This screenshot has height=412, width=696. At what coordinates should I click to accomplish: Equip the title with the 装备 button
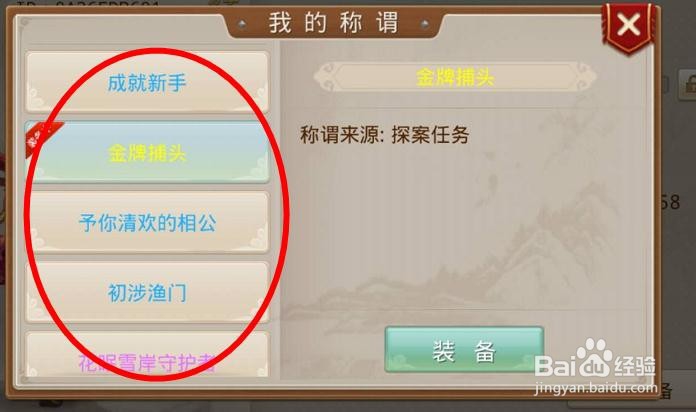coord(464,350)
